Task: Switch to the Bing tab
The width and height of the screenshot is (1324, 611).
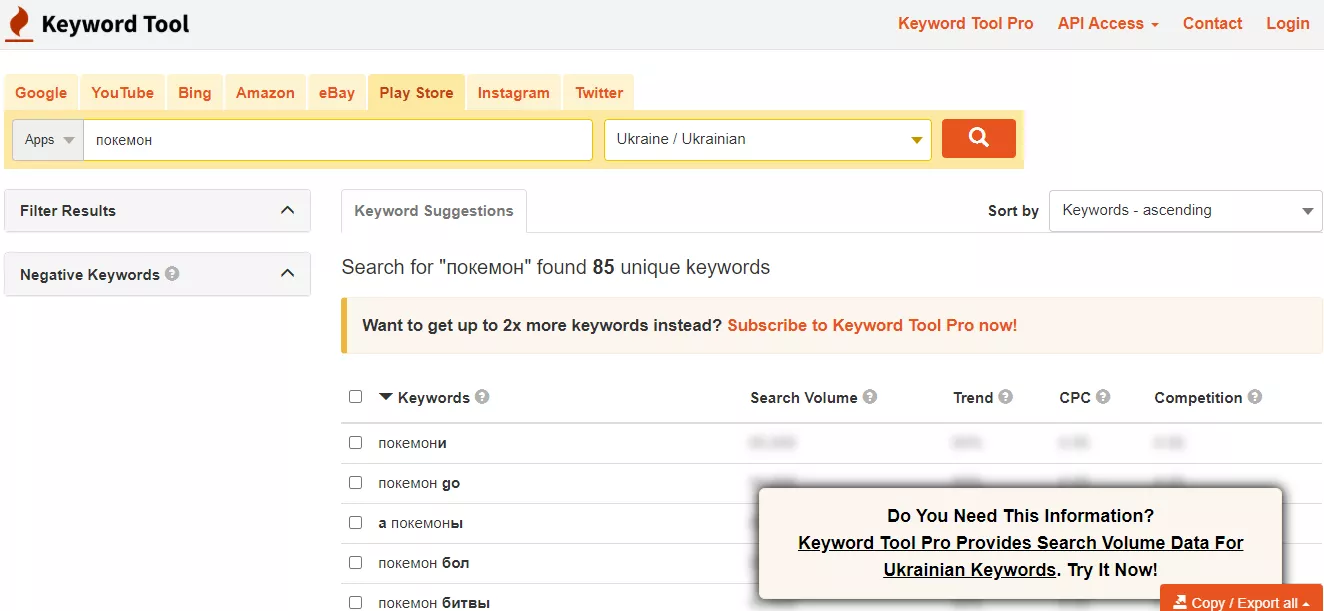Action: (194, 93)
